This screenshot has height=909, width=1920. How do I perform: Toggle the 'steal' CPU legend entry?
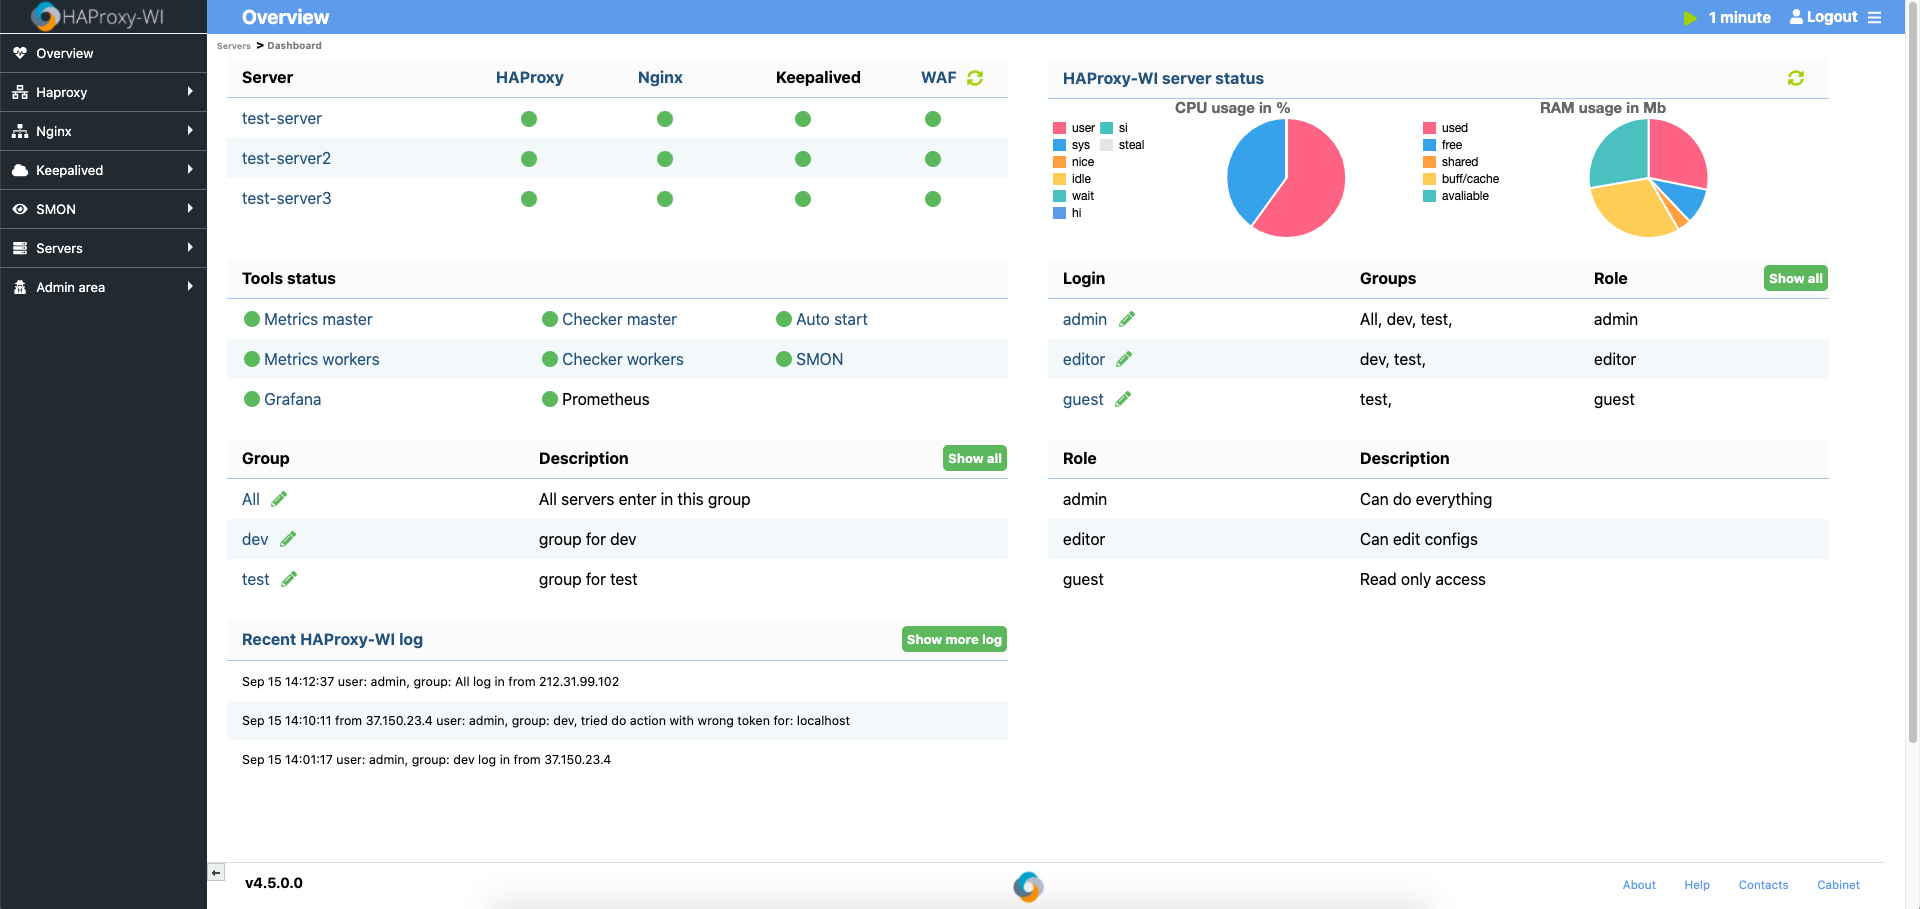tap(1122, 145)
